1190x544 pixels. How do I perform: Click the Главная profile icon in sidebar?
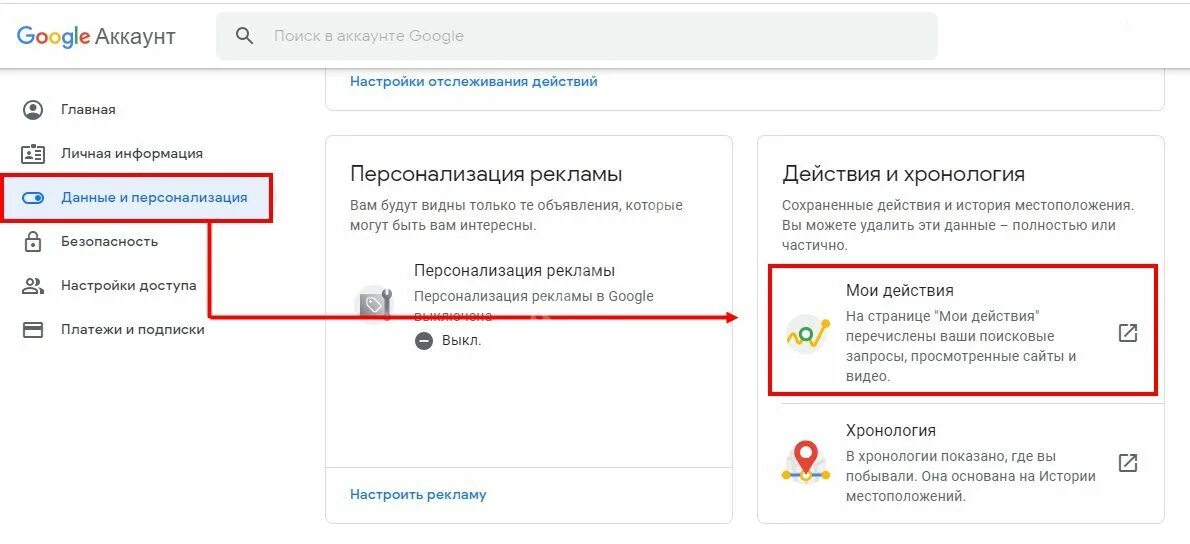click(x=33, y=110)
